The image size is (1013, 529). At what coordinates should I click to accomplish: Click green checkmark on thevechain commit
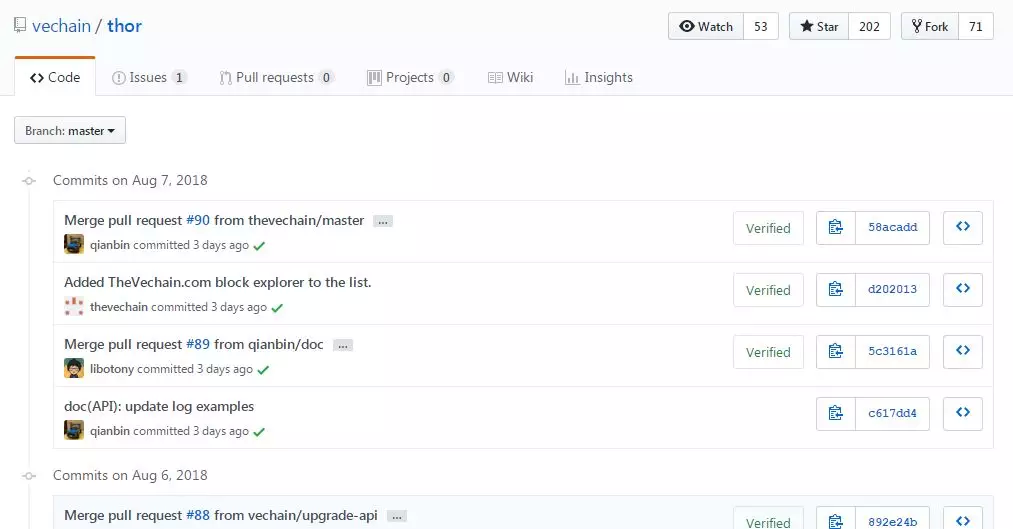tap(277, 308)
